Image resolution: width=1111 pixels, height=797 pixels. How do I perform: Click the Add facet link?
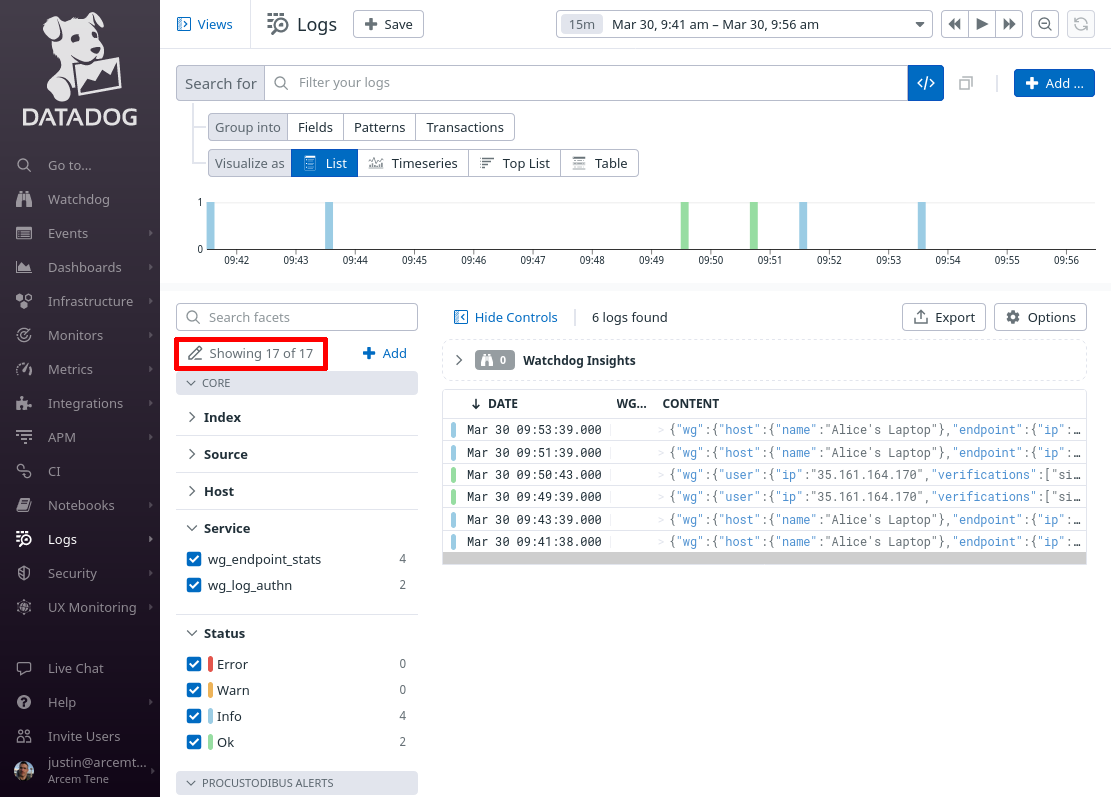385,354
